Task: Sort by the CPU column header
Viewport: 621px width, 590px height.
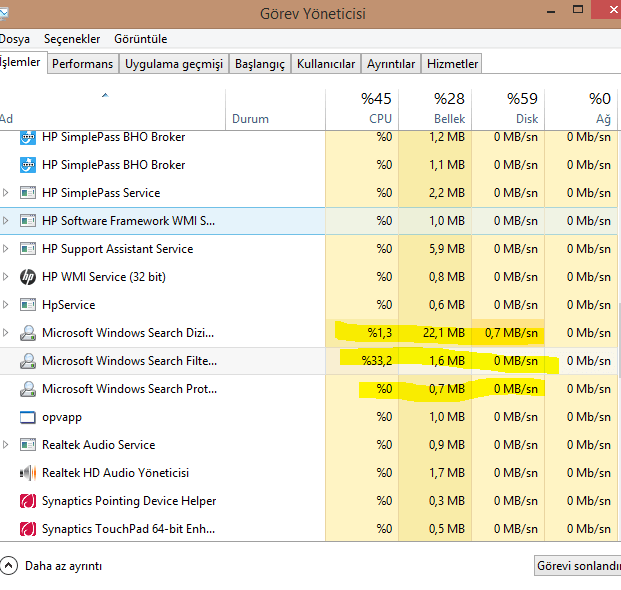Action: pyautogui.click(x=362, y=109)
